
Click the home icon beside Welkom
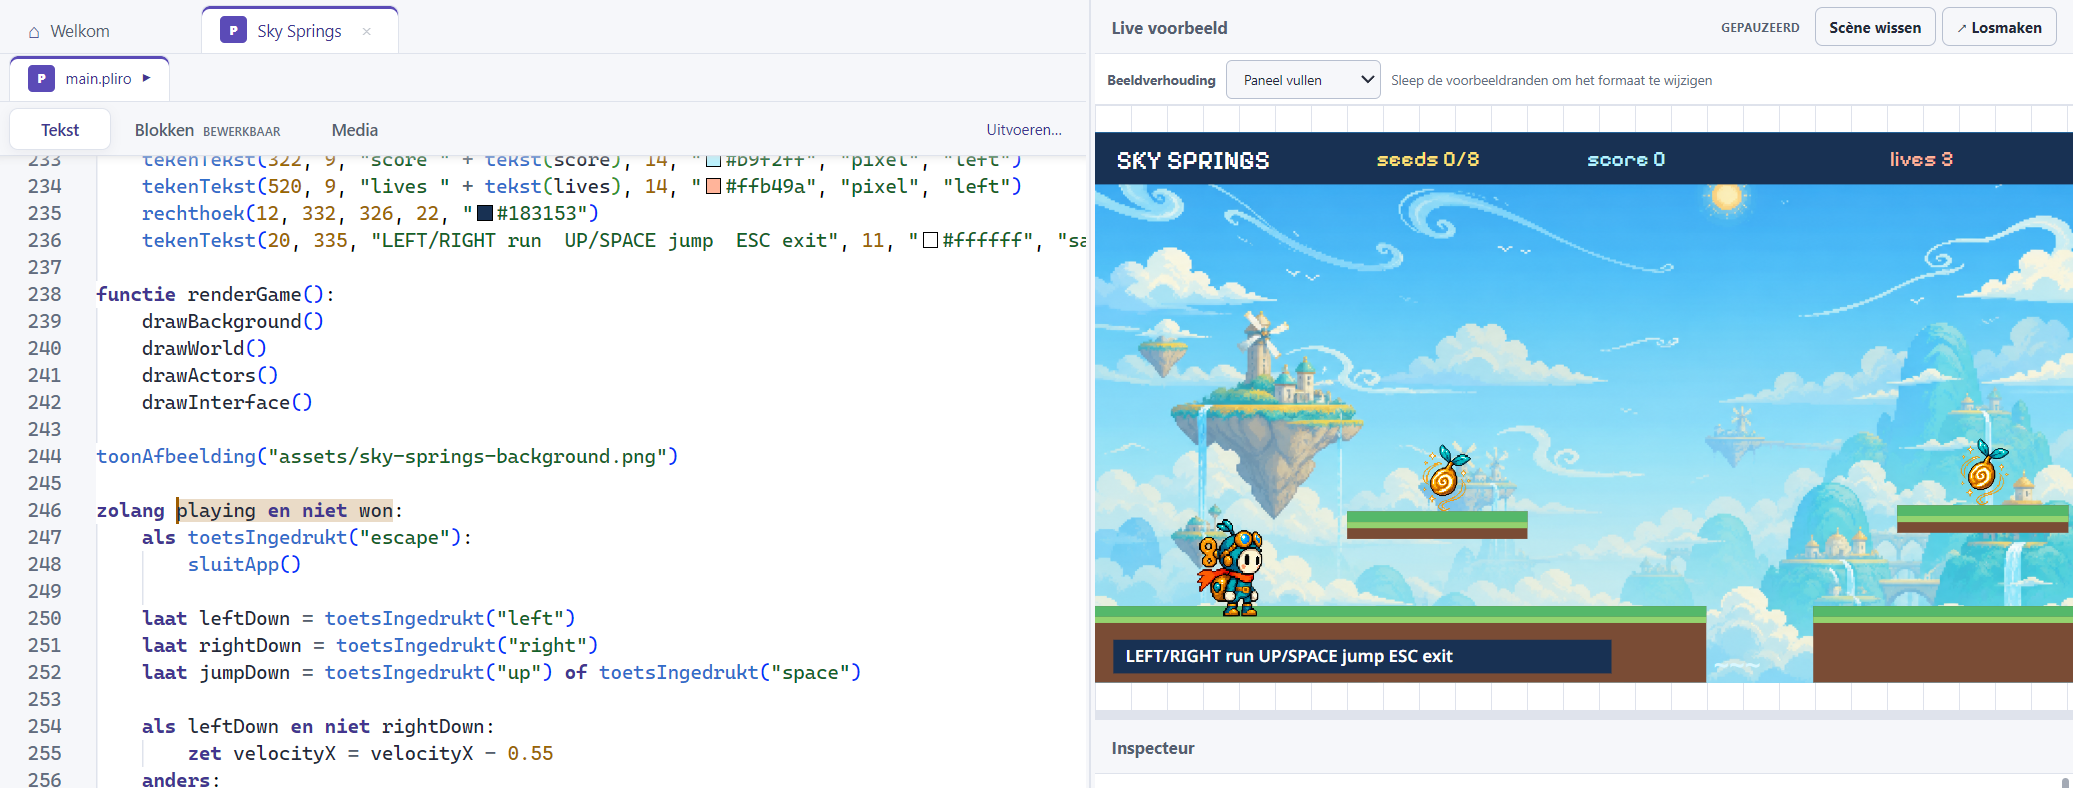[x=34, y=32]
